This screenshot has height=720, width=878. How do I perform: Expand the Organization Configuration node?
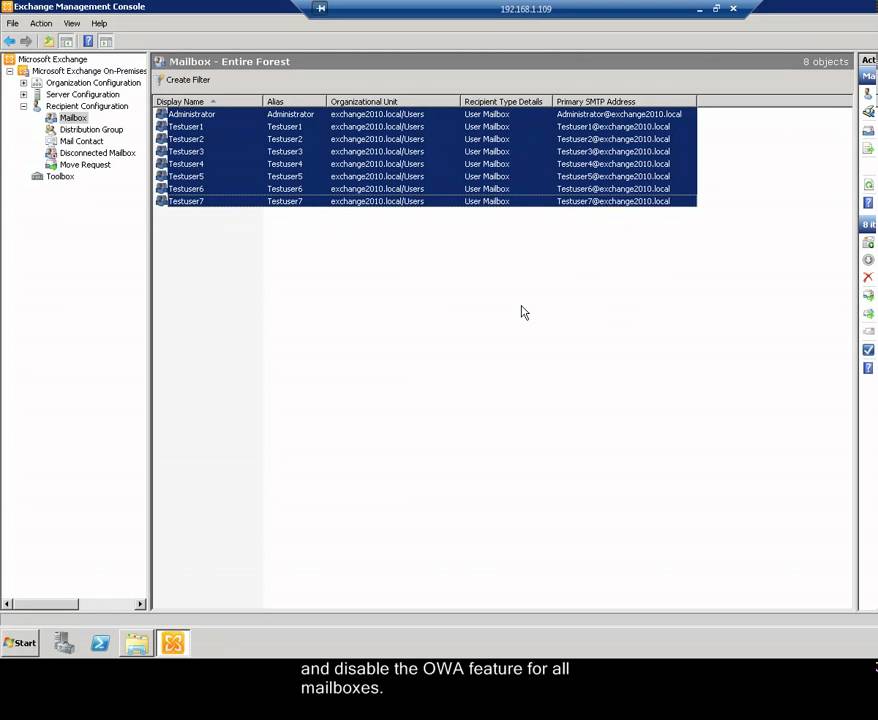point(24,83)
